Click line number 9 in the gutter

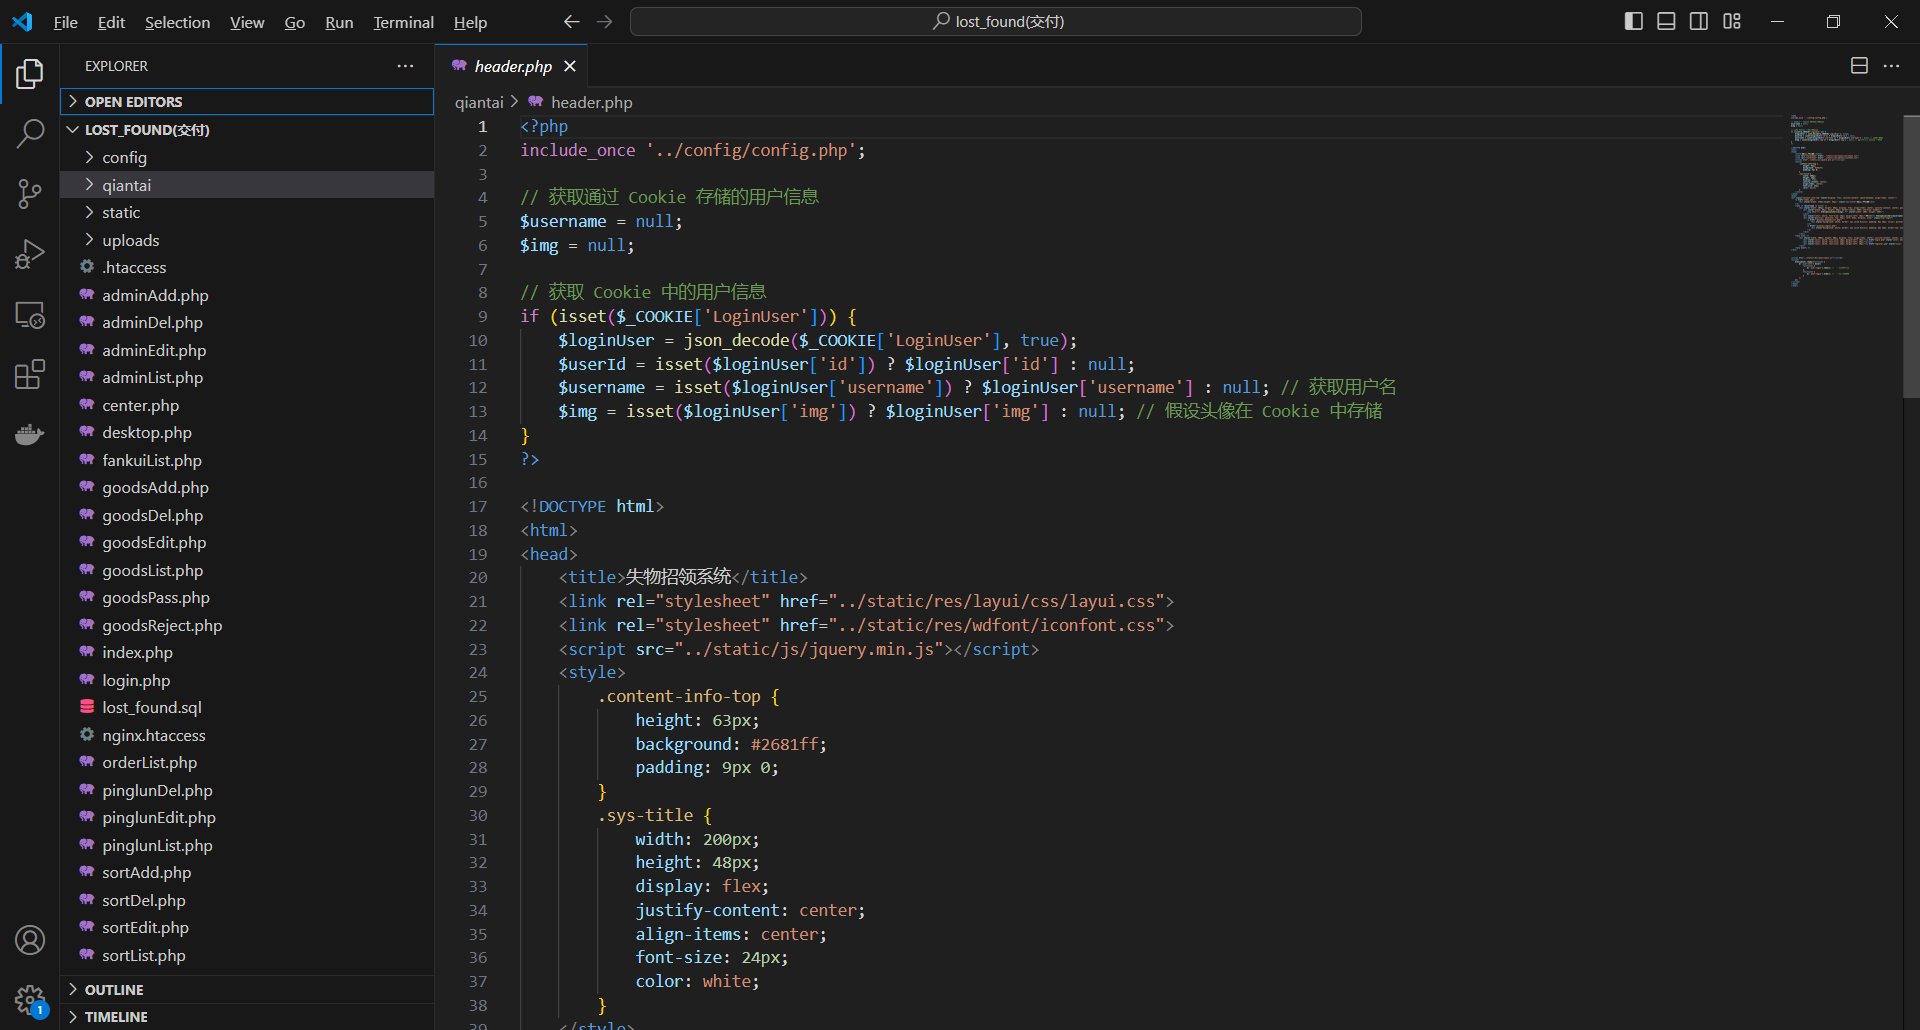click(x=482, y=316)
